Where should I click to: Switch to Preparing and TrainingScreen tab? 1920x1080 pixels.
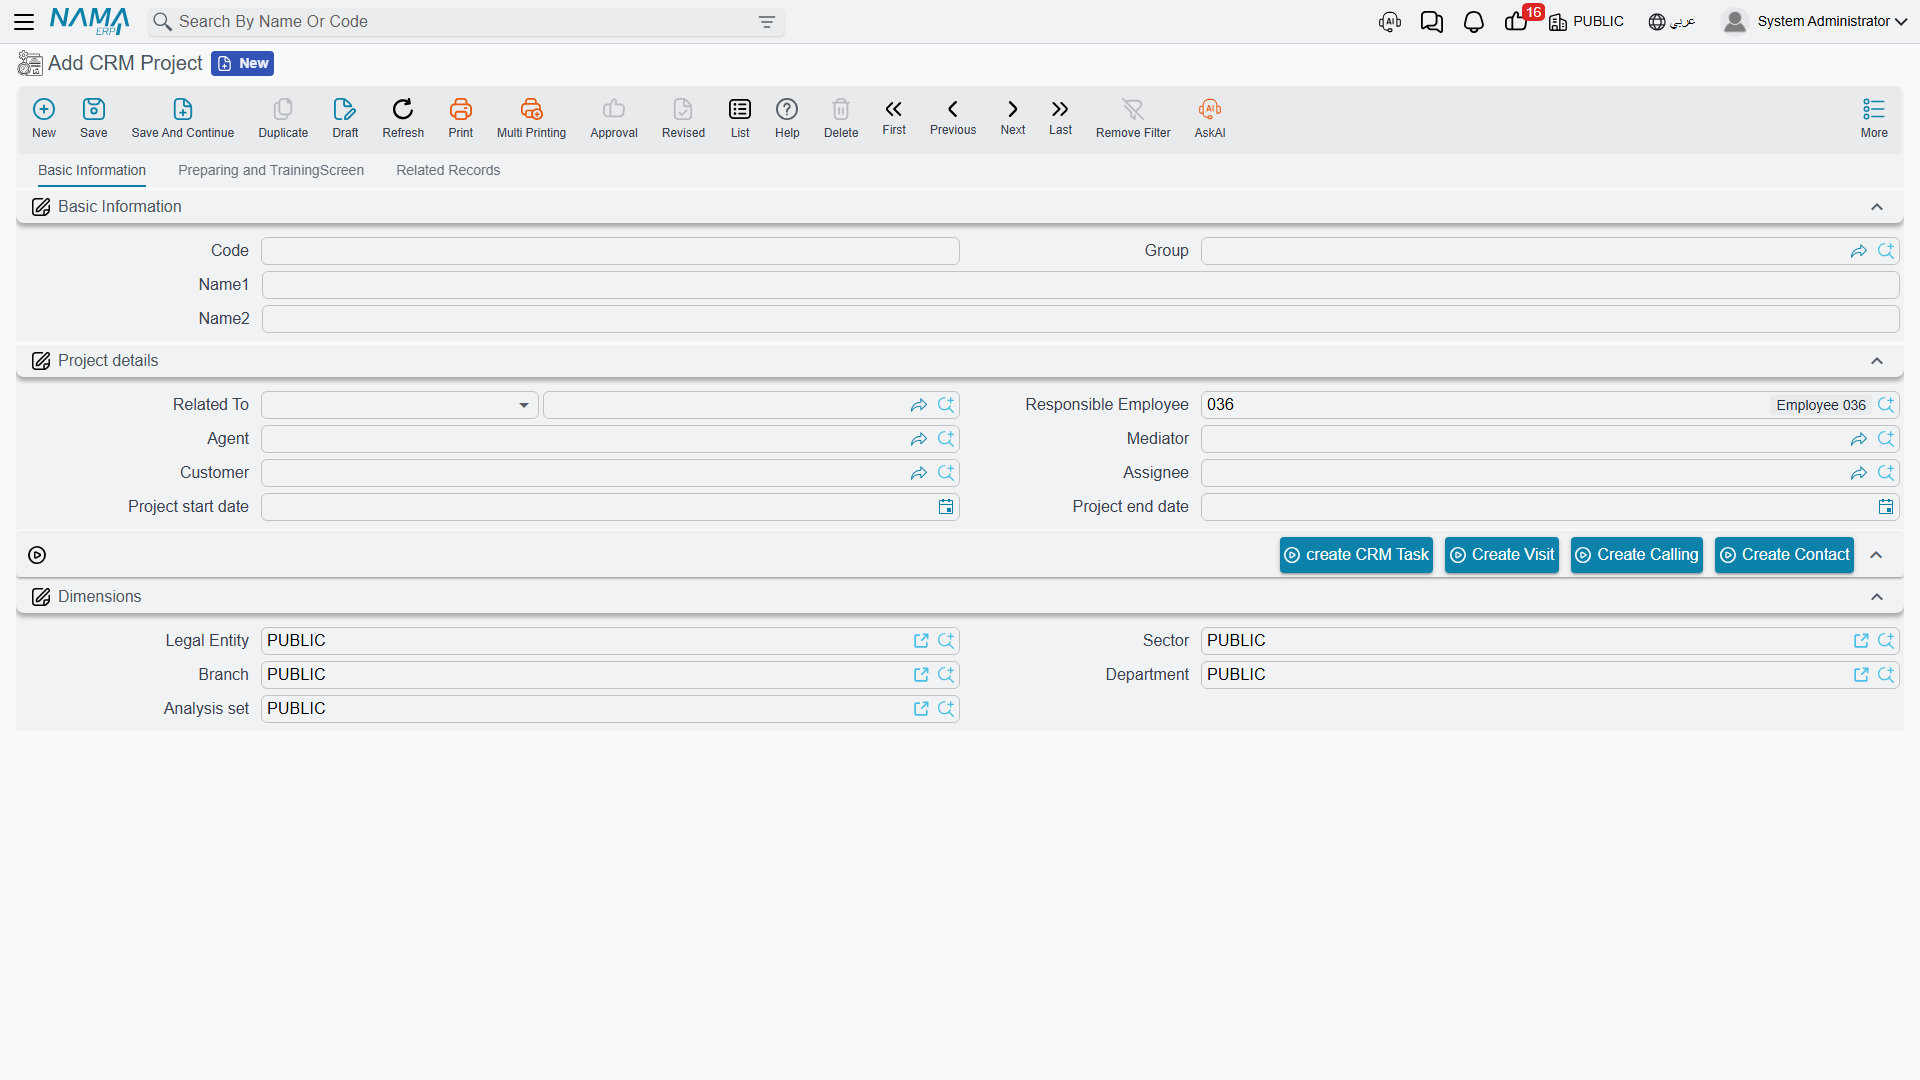coord(271,170)
